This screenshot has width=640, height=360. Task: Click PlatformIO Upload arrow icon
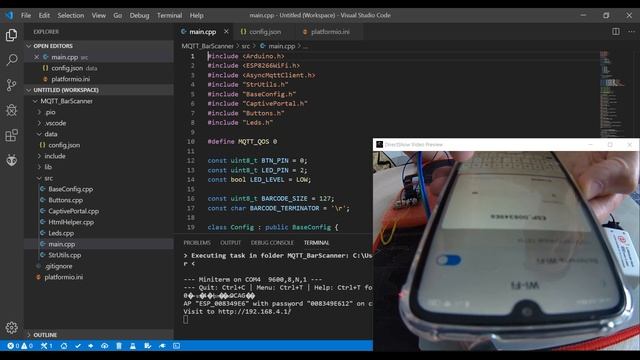[91, 346]
